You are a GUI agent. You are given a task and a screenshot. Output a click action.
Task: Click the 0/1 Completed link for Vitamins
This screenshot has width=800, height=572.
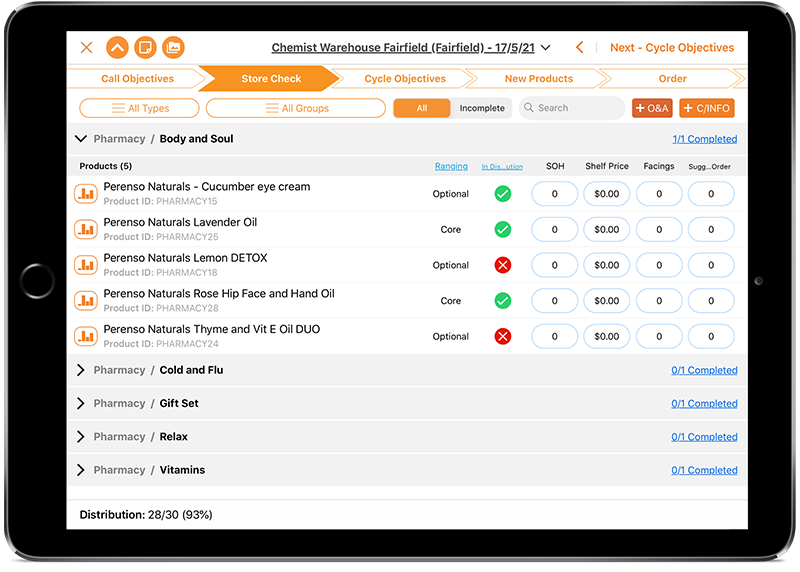[x=704, y=470]
